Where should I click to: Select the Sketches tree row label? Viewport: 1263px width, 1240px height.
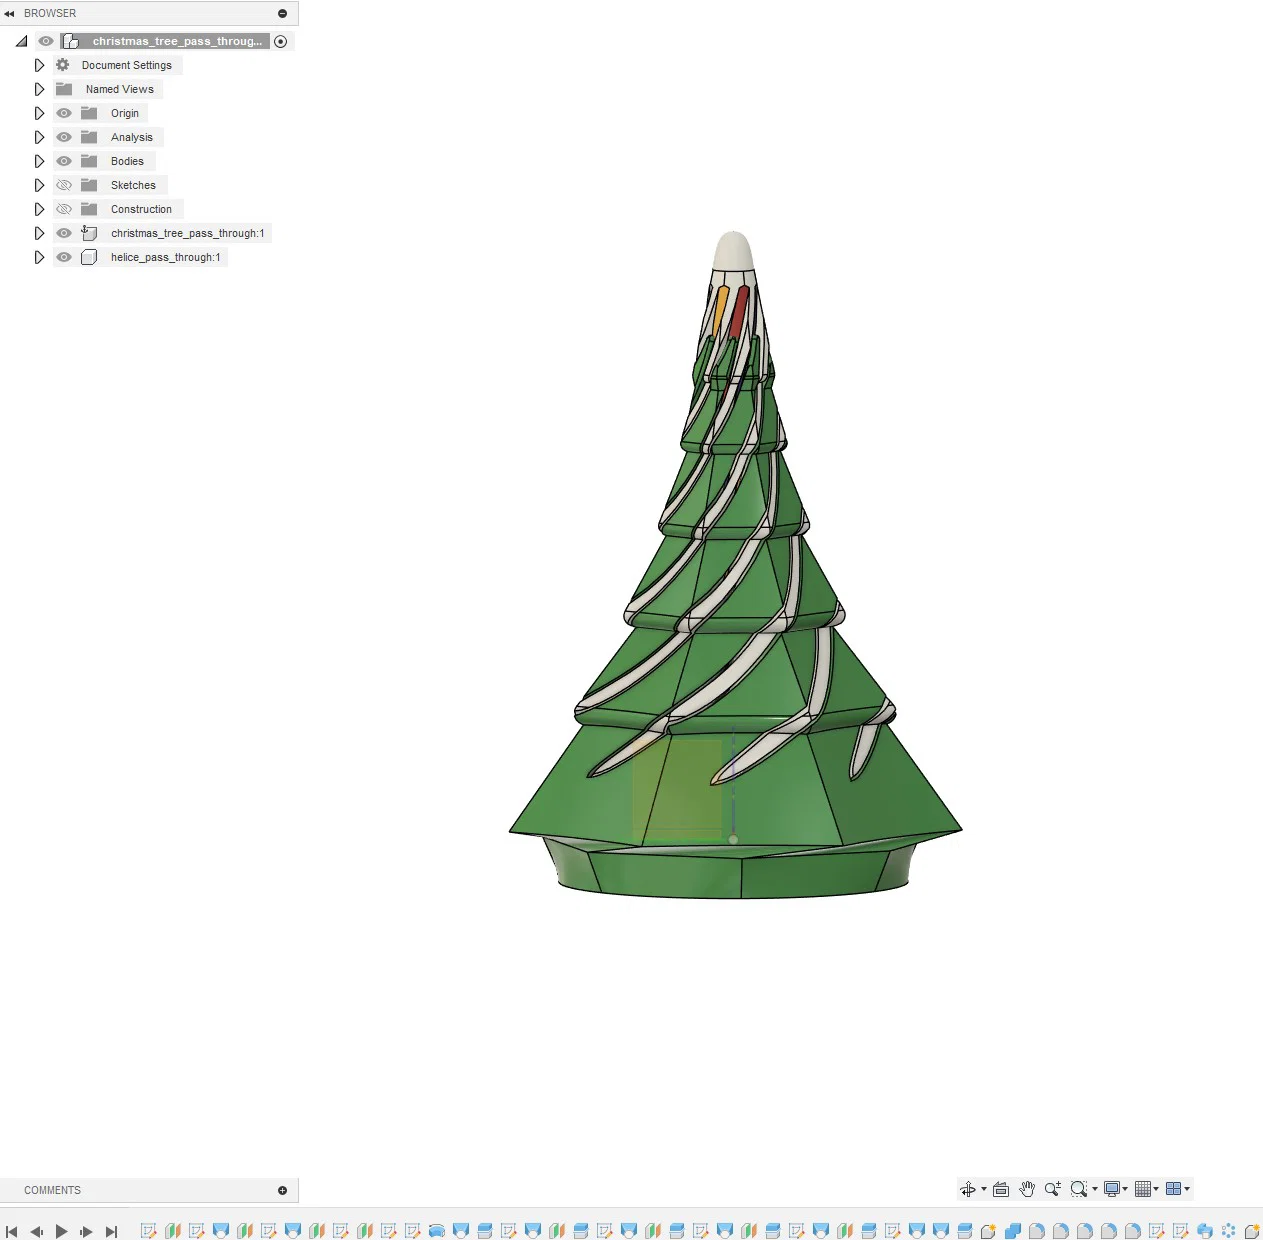[133, 185]
